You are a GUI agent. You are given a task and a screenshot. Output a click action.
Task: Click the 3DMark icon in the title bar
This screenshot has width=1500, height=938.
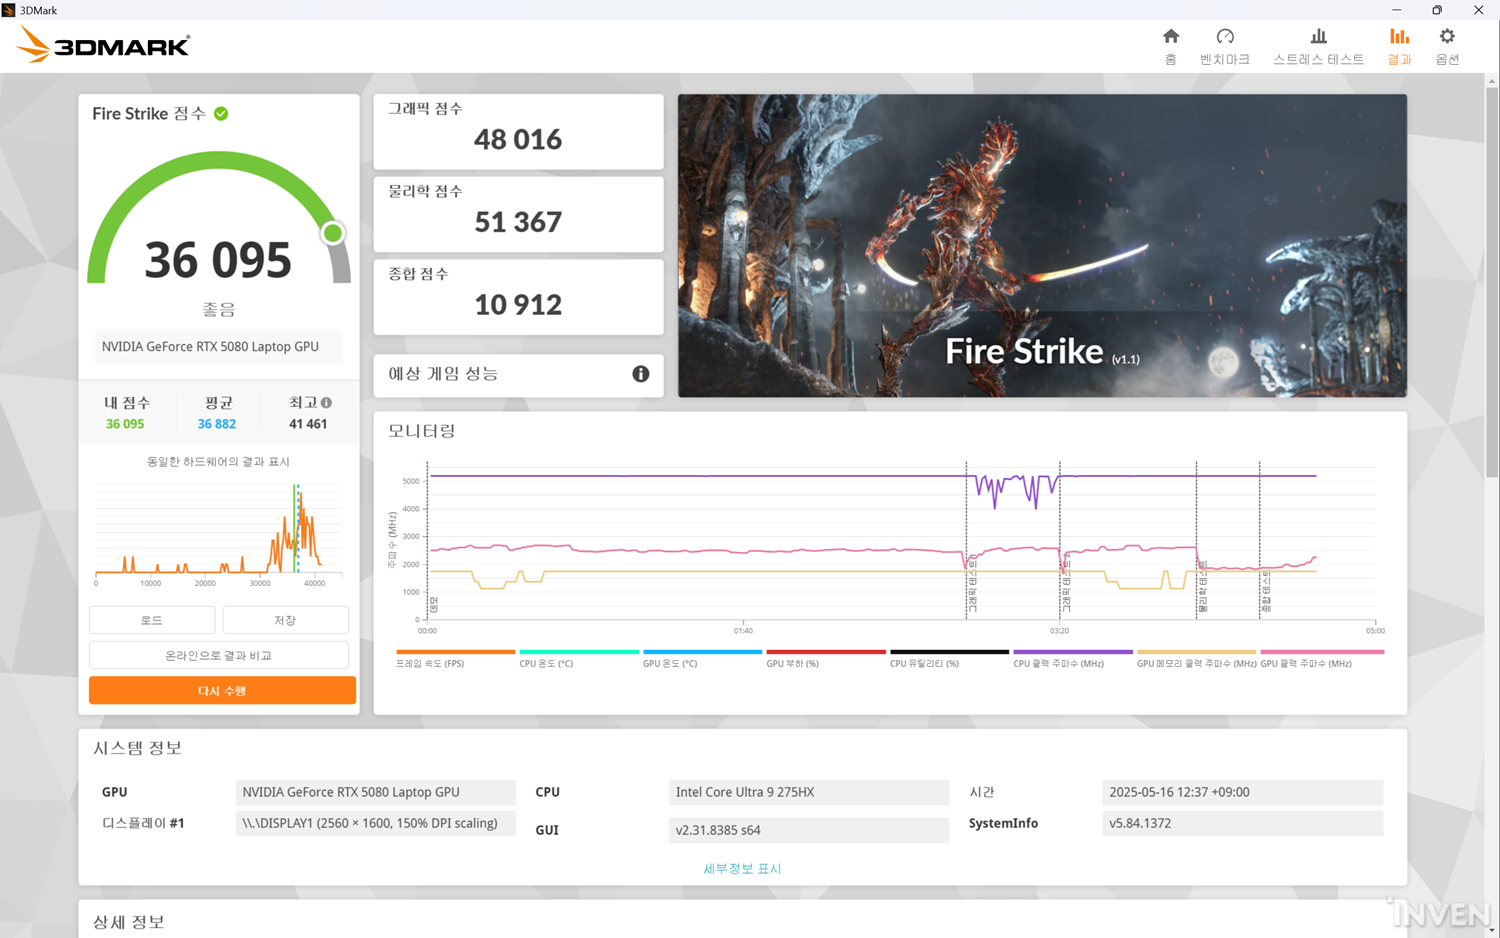pos(9,10)
